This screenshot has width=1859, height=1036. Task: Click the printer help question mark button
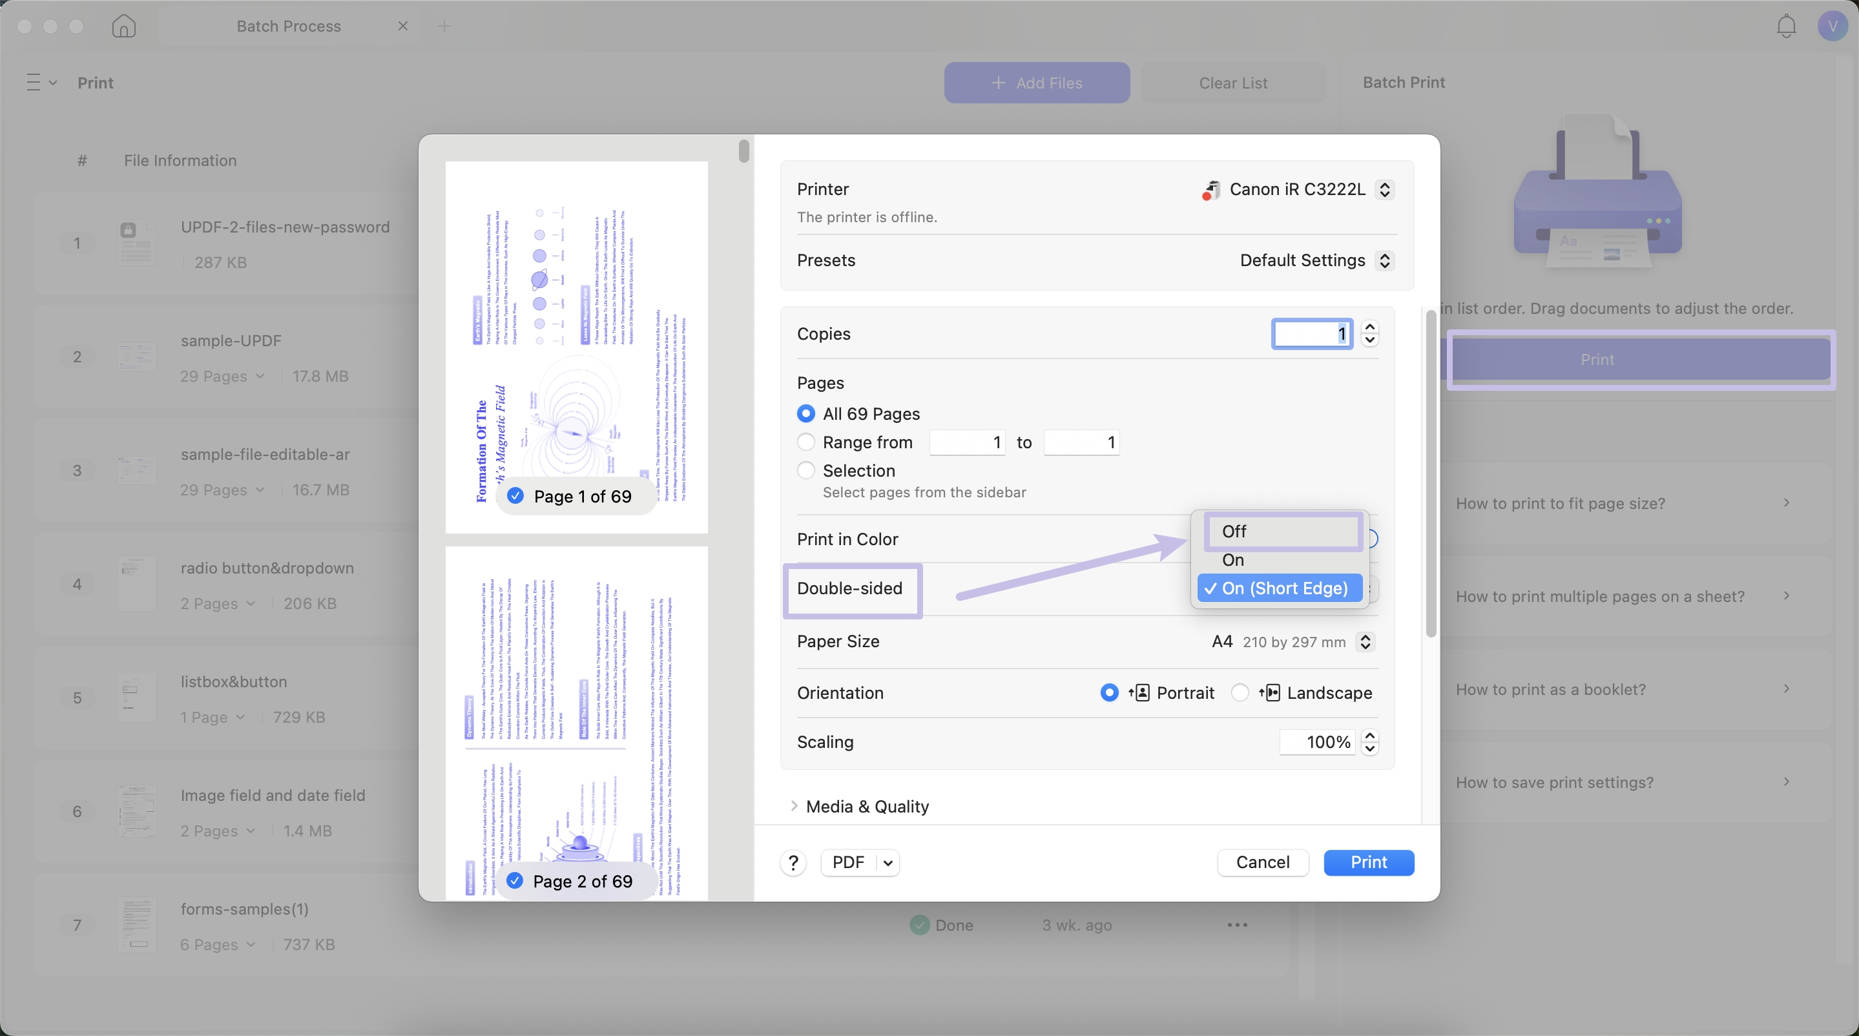(793, 863)
